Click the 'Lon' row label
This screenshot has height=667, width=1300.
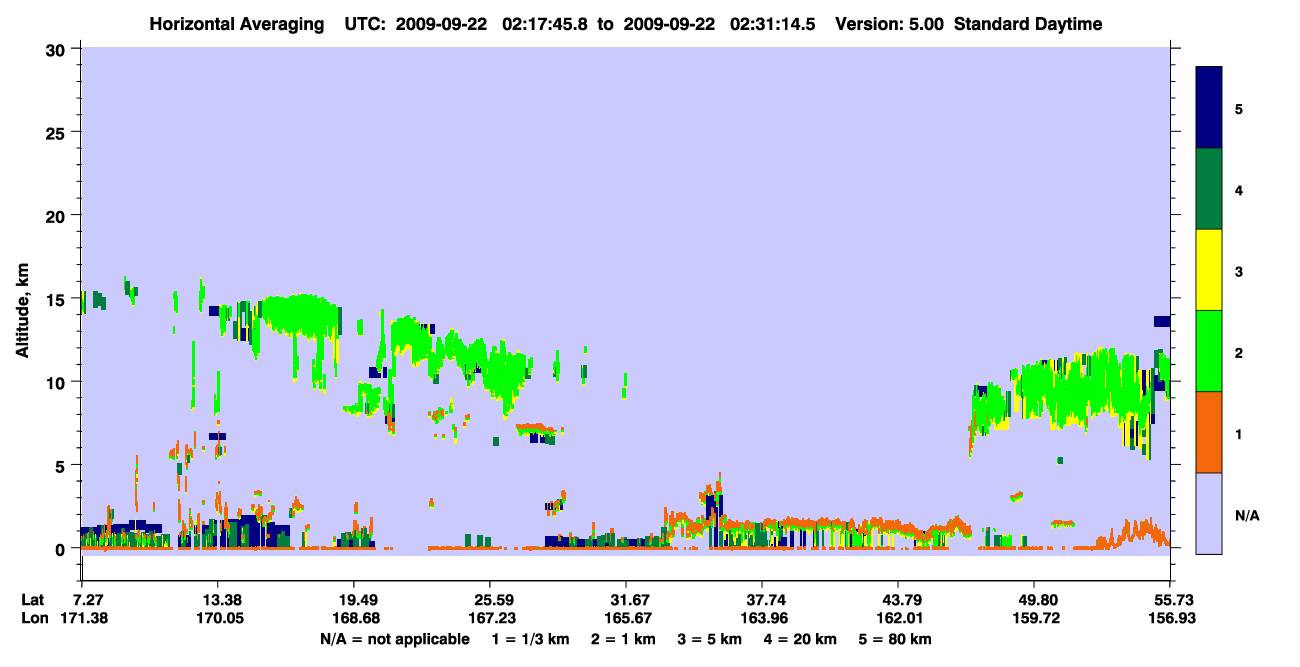pyautogui.click(x=34, y=619)
